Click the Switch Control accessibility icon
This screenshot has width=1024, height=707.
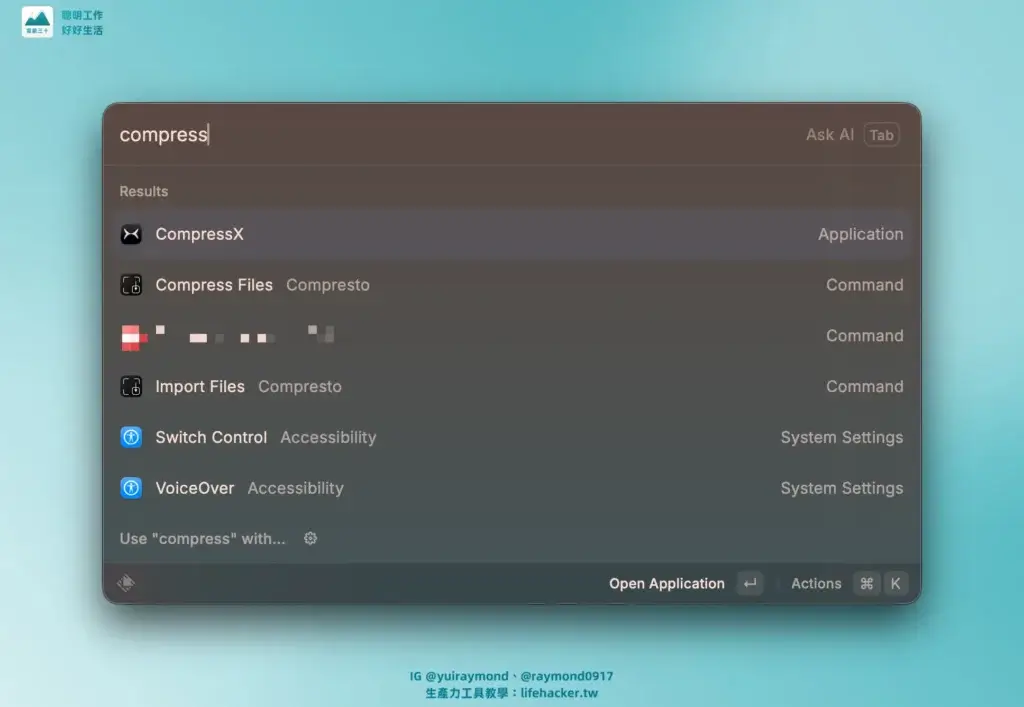click(x=131, y=438)
